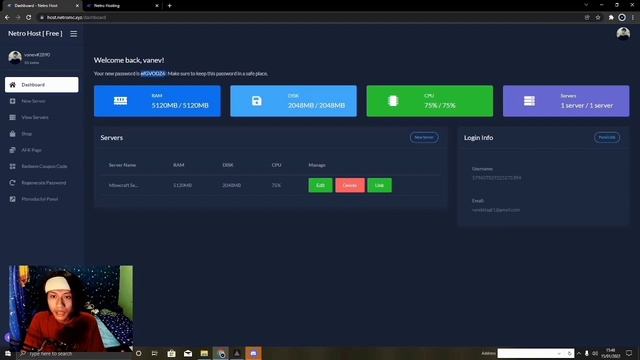Image resolution: width=640 pixels, height=360 pixels.
Task: Click the Login Info username value
Action: click(496, 178)
